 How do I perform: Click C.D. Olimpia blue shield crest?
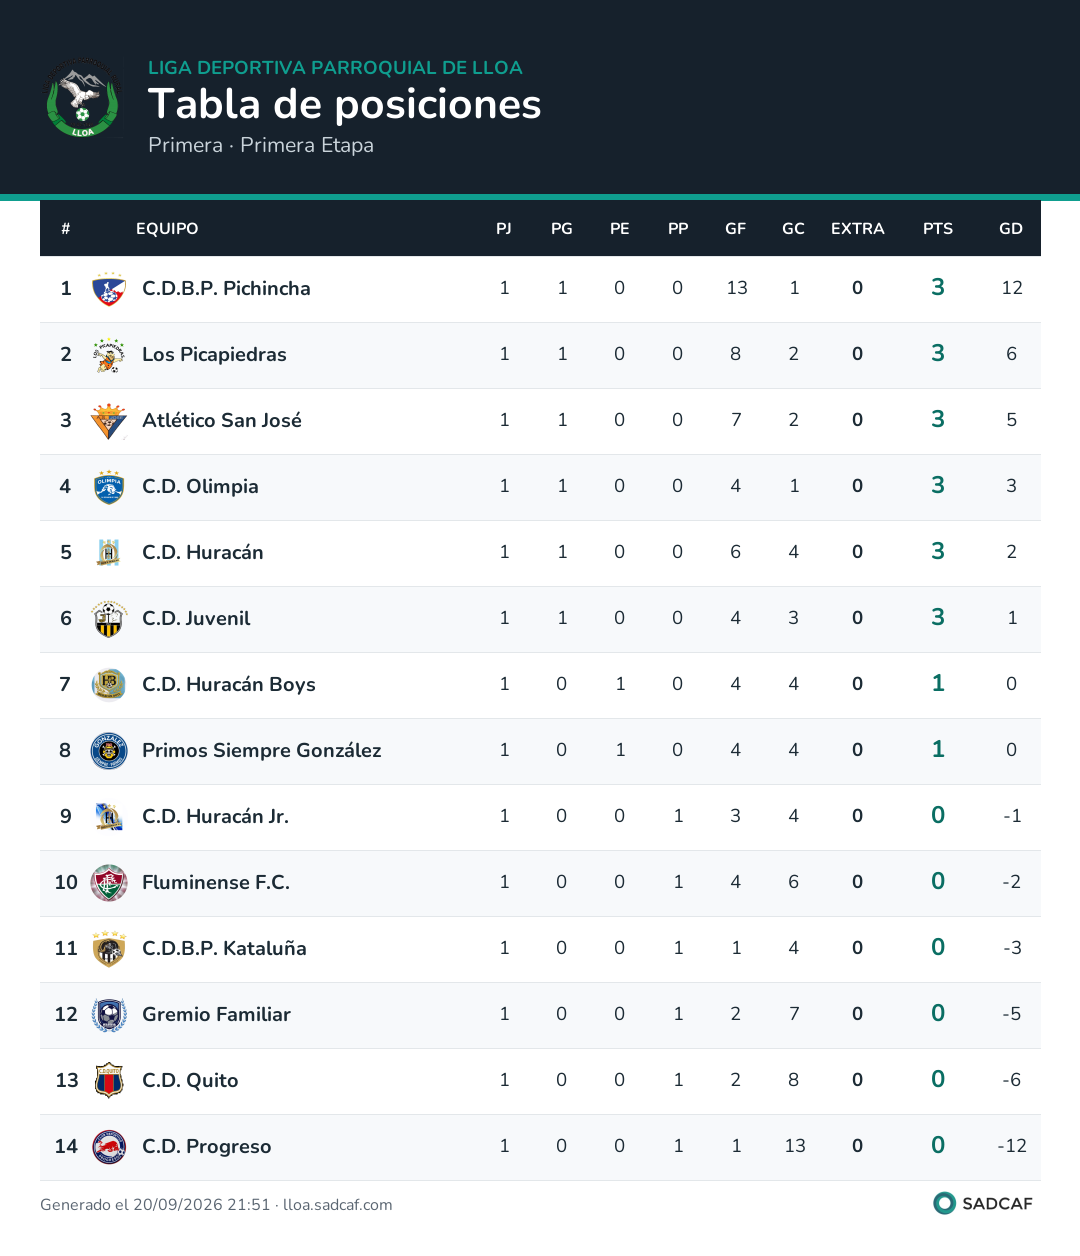point(109,487)
